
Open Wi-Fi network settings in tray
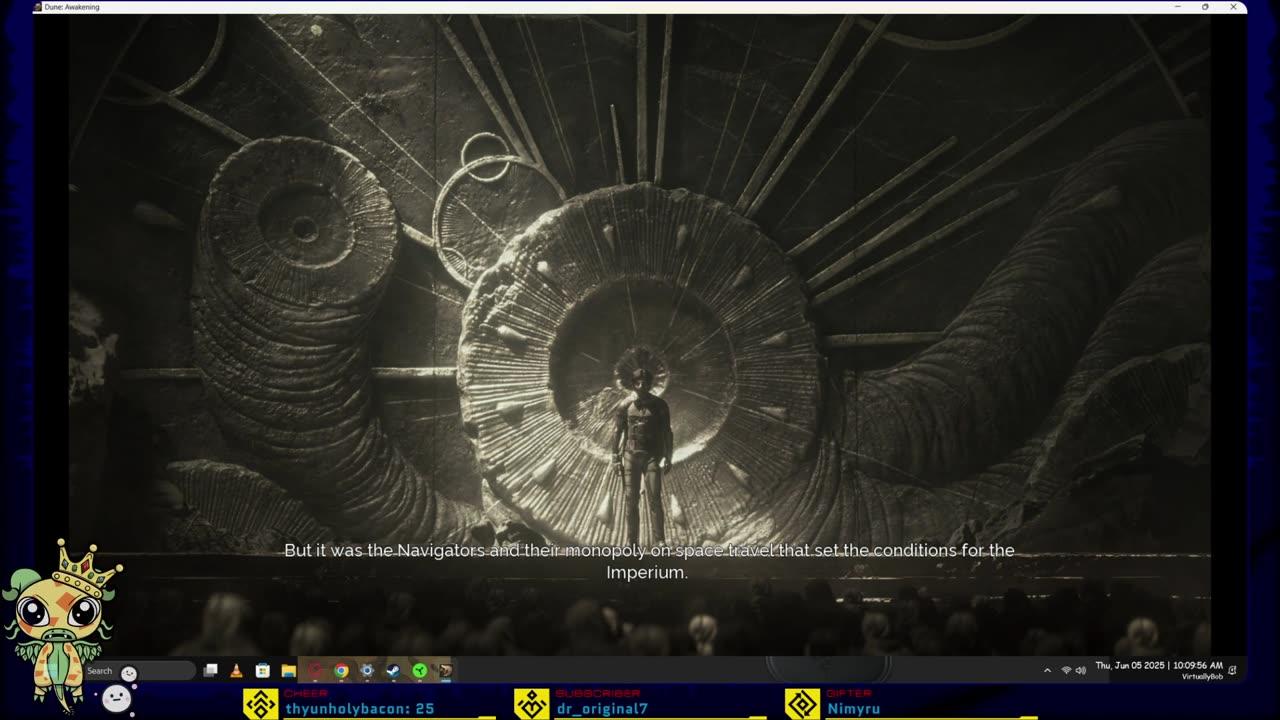pyautogui.click(x=1066, y=670)
